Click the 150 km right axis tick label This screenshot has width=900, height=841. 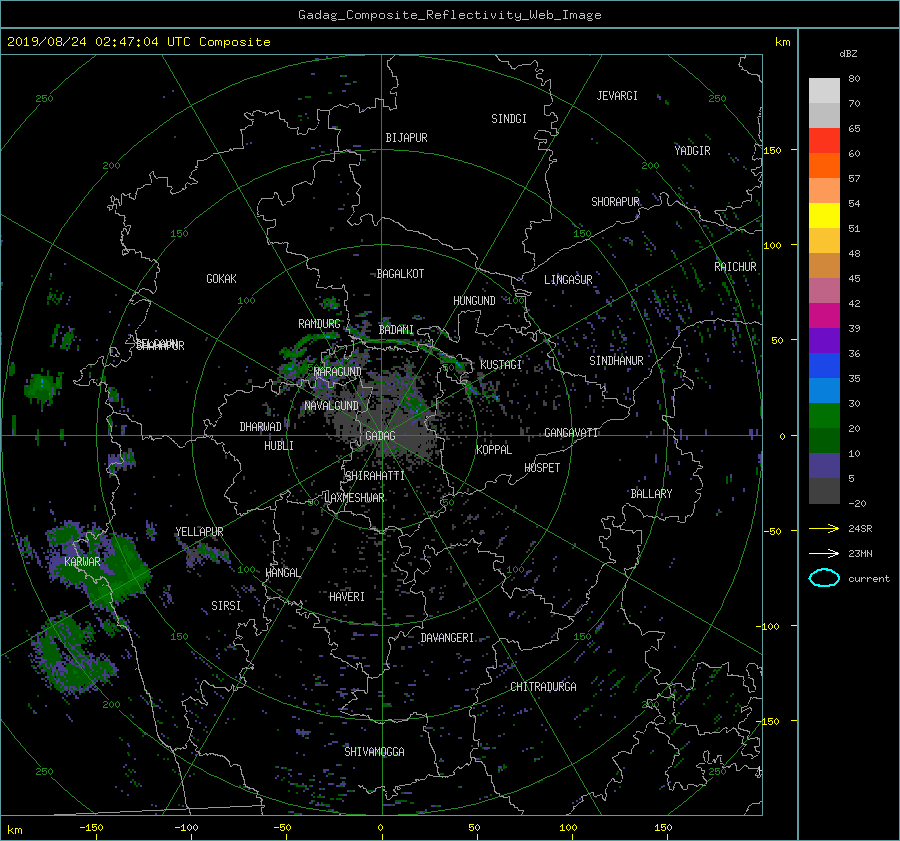[x=773, y=150]
